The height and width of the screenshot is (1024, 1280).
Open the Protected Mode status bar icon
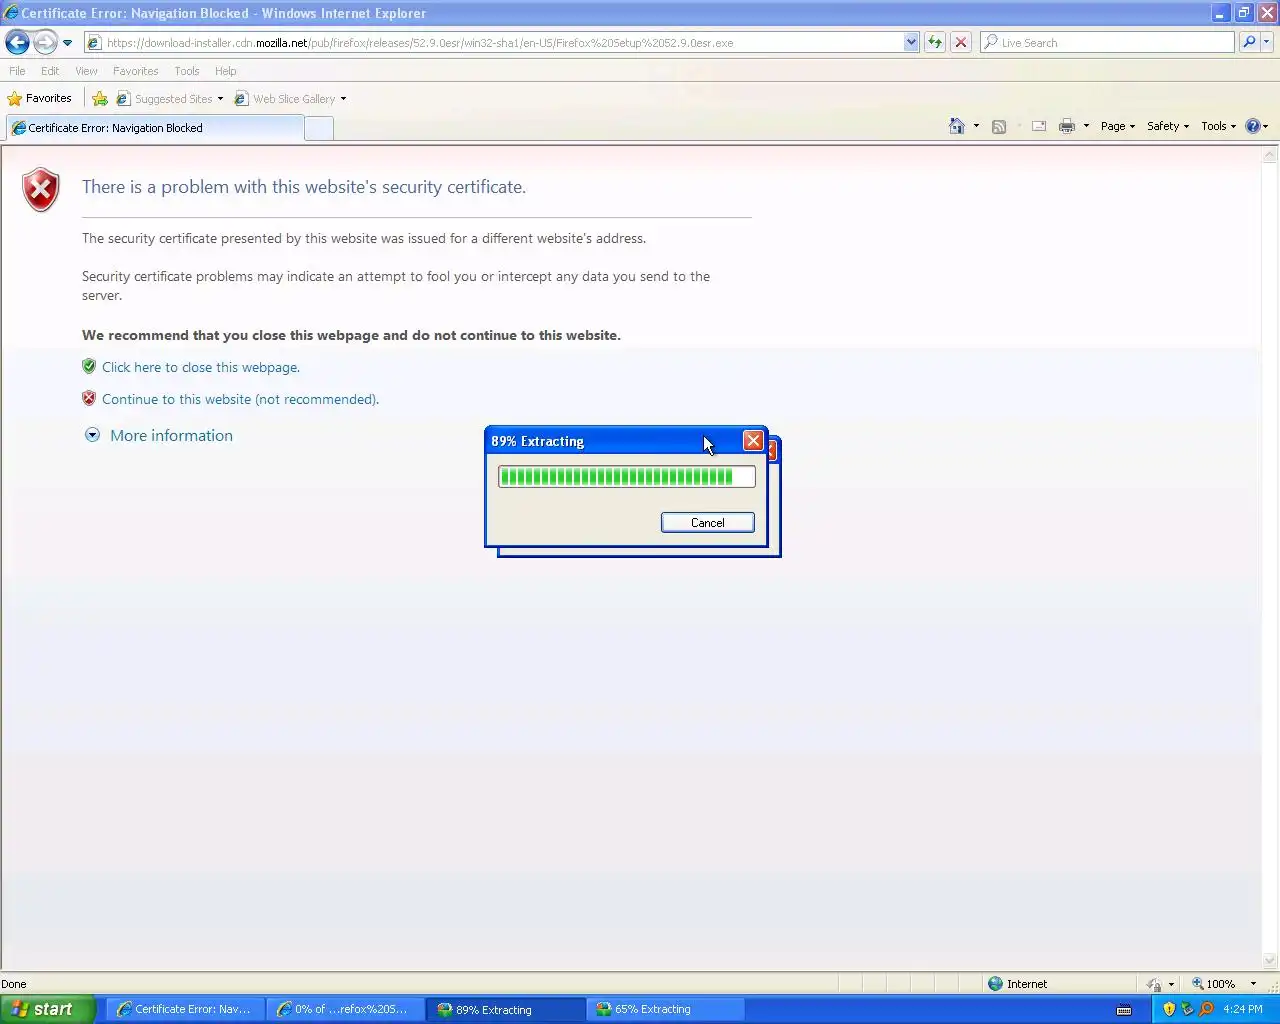point(1155,984)
